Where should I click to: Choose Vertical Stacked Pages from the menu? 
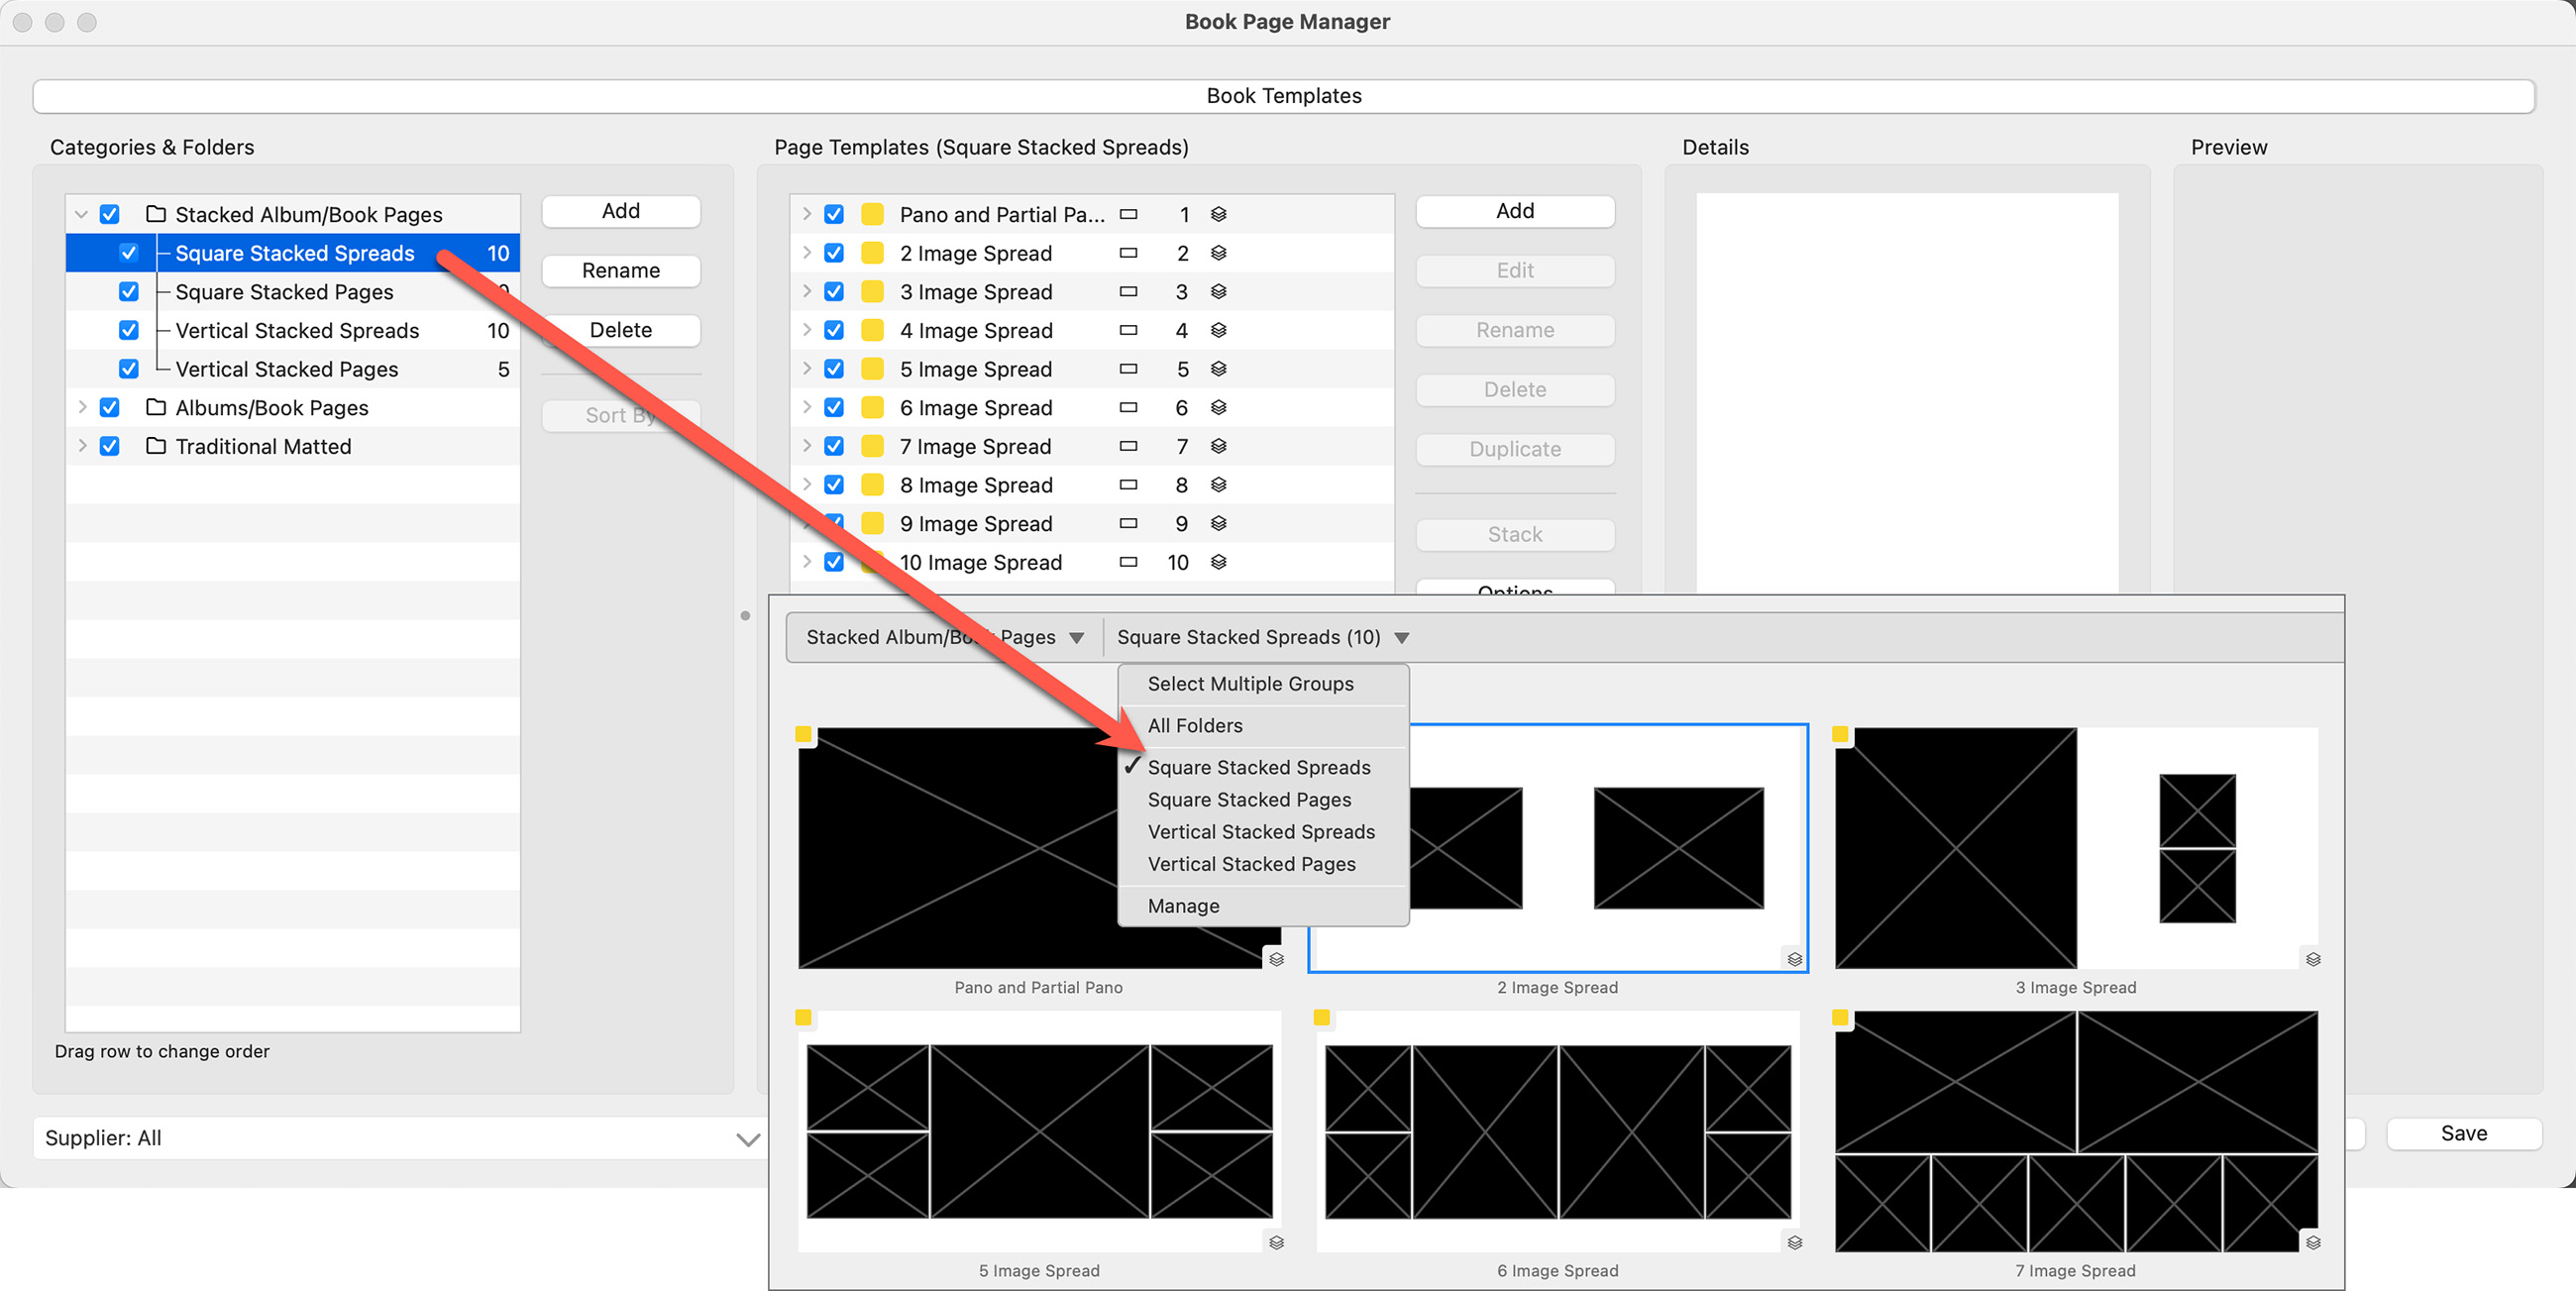tap(1251, 864)
